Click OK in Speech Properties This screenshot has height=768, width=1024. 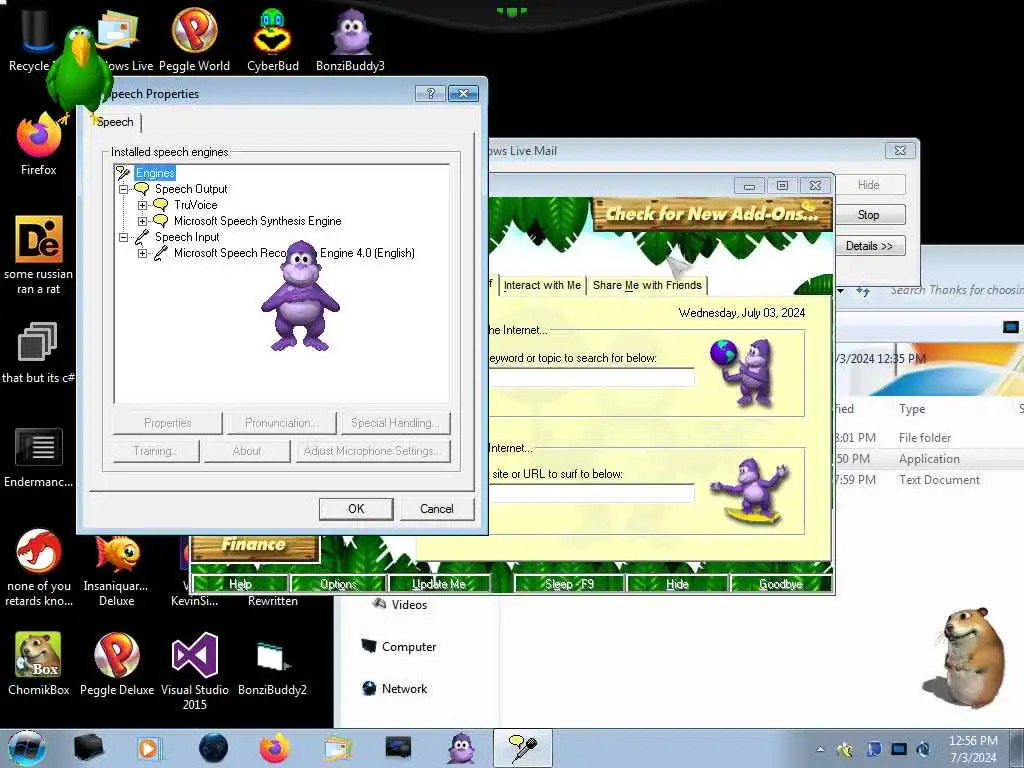[356, 509]
